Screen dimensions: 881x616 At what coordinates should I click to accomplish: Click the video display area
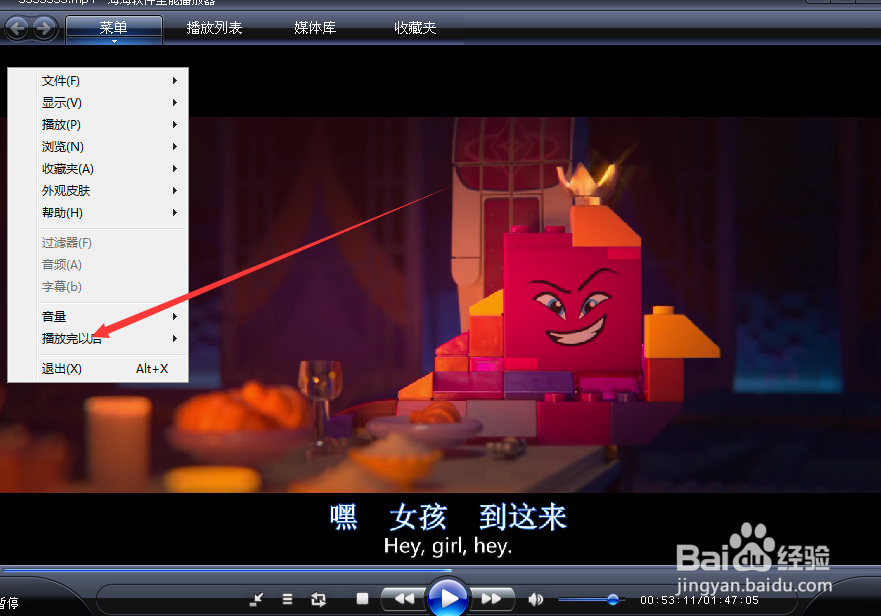click(440, 305)
